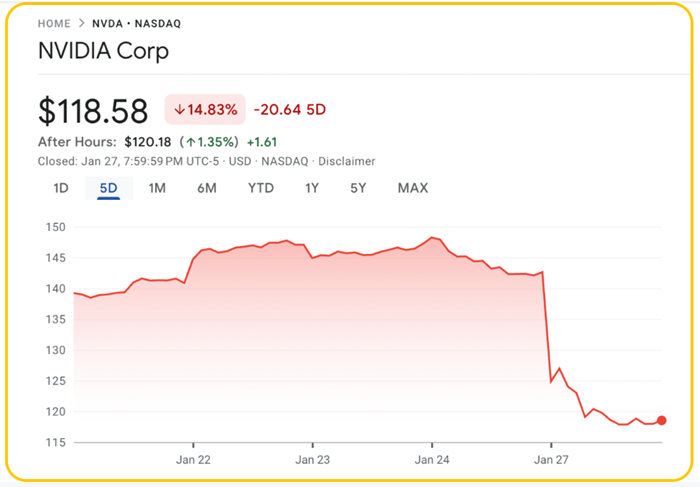Click the red down-arrow percentage badge
This screenshot has width=700, height=487.
click(x=205, y=109)
